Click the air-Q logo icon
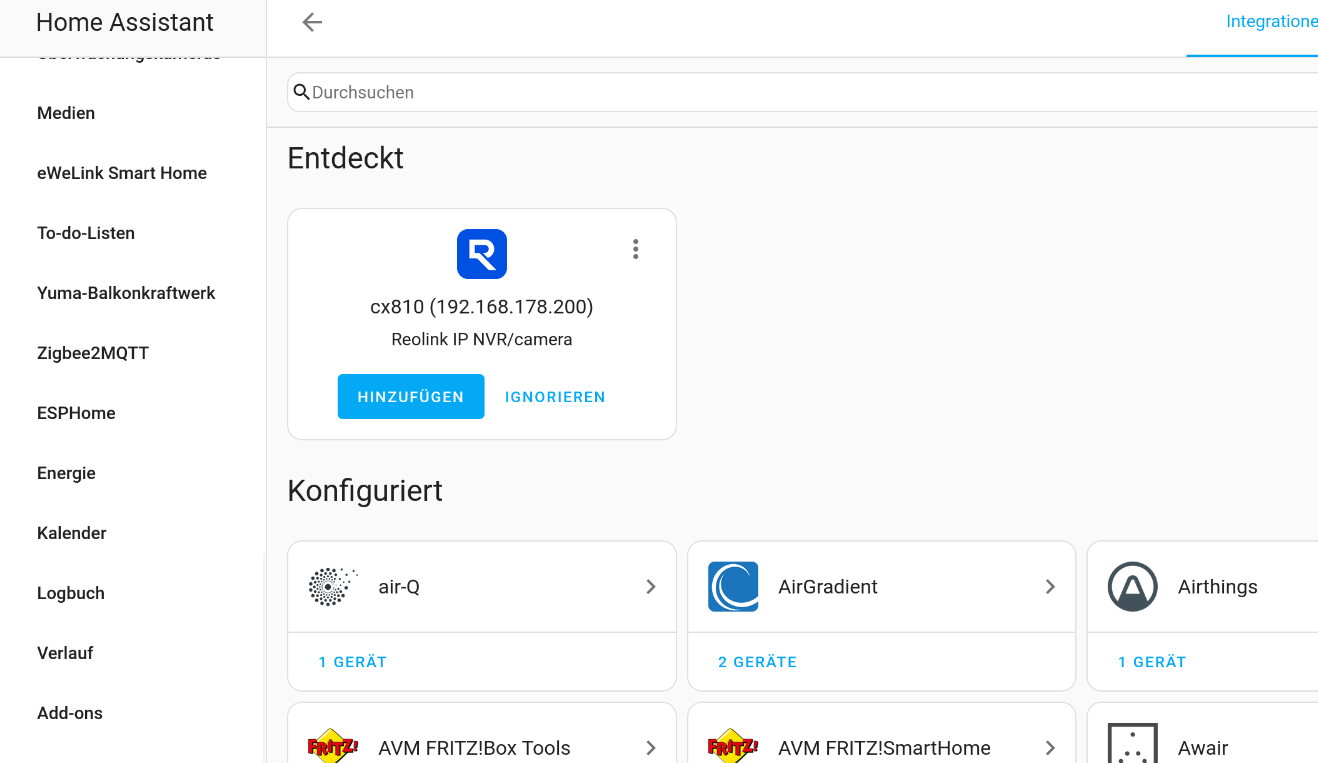This screenshot has height=763, width=1318. point(333,587)
